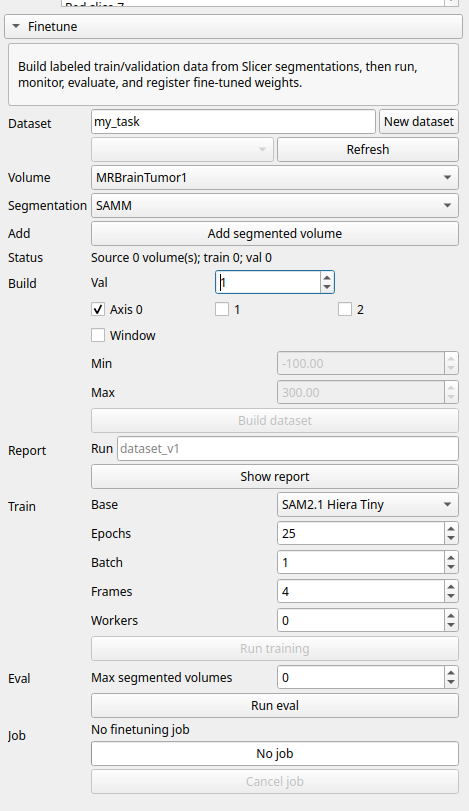Click the Run eval button

coord(275,705)
